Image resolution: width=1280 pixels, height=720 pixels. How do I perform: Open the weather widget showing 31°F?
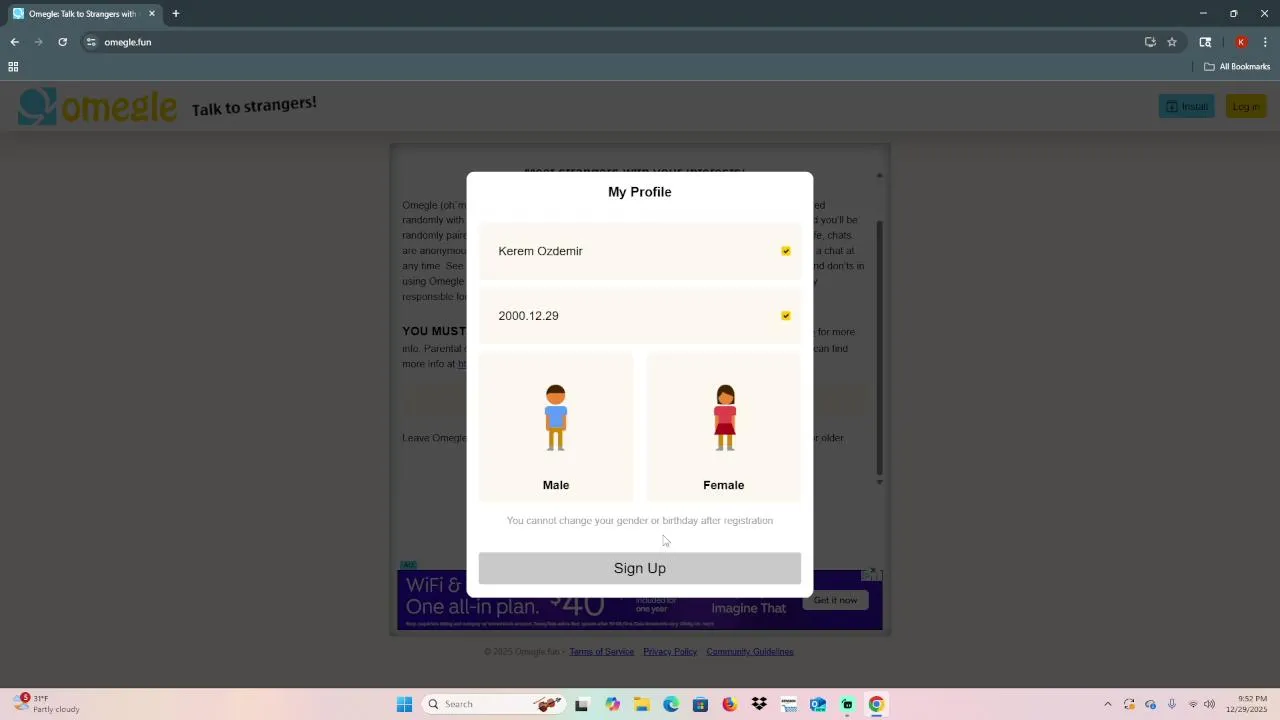[47, 704]
